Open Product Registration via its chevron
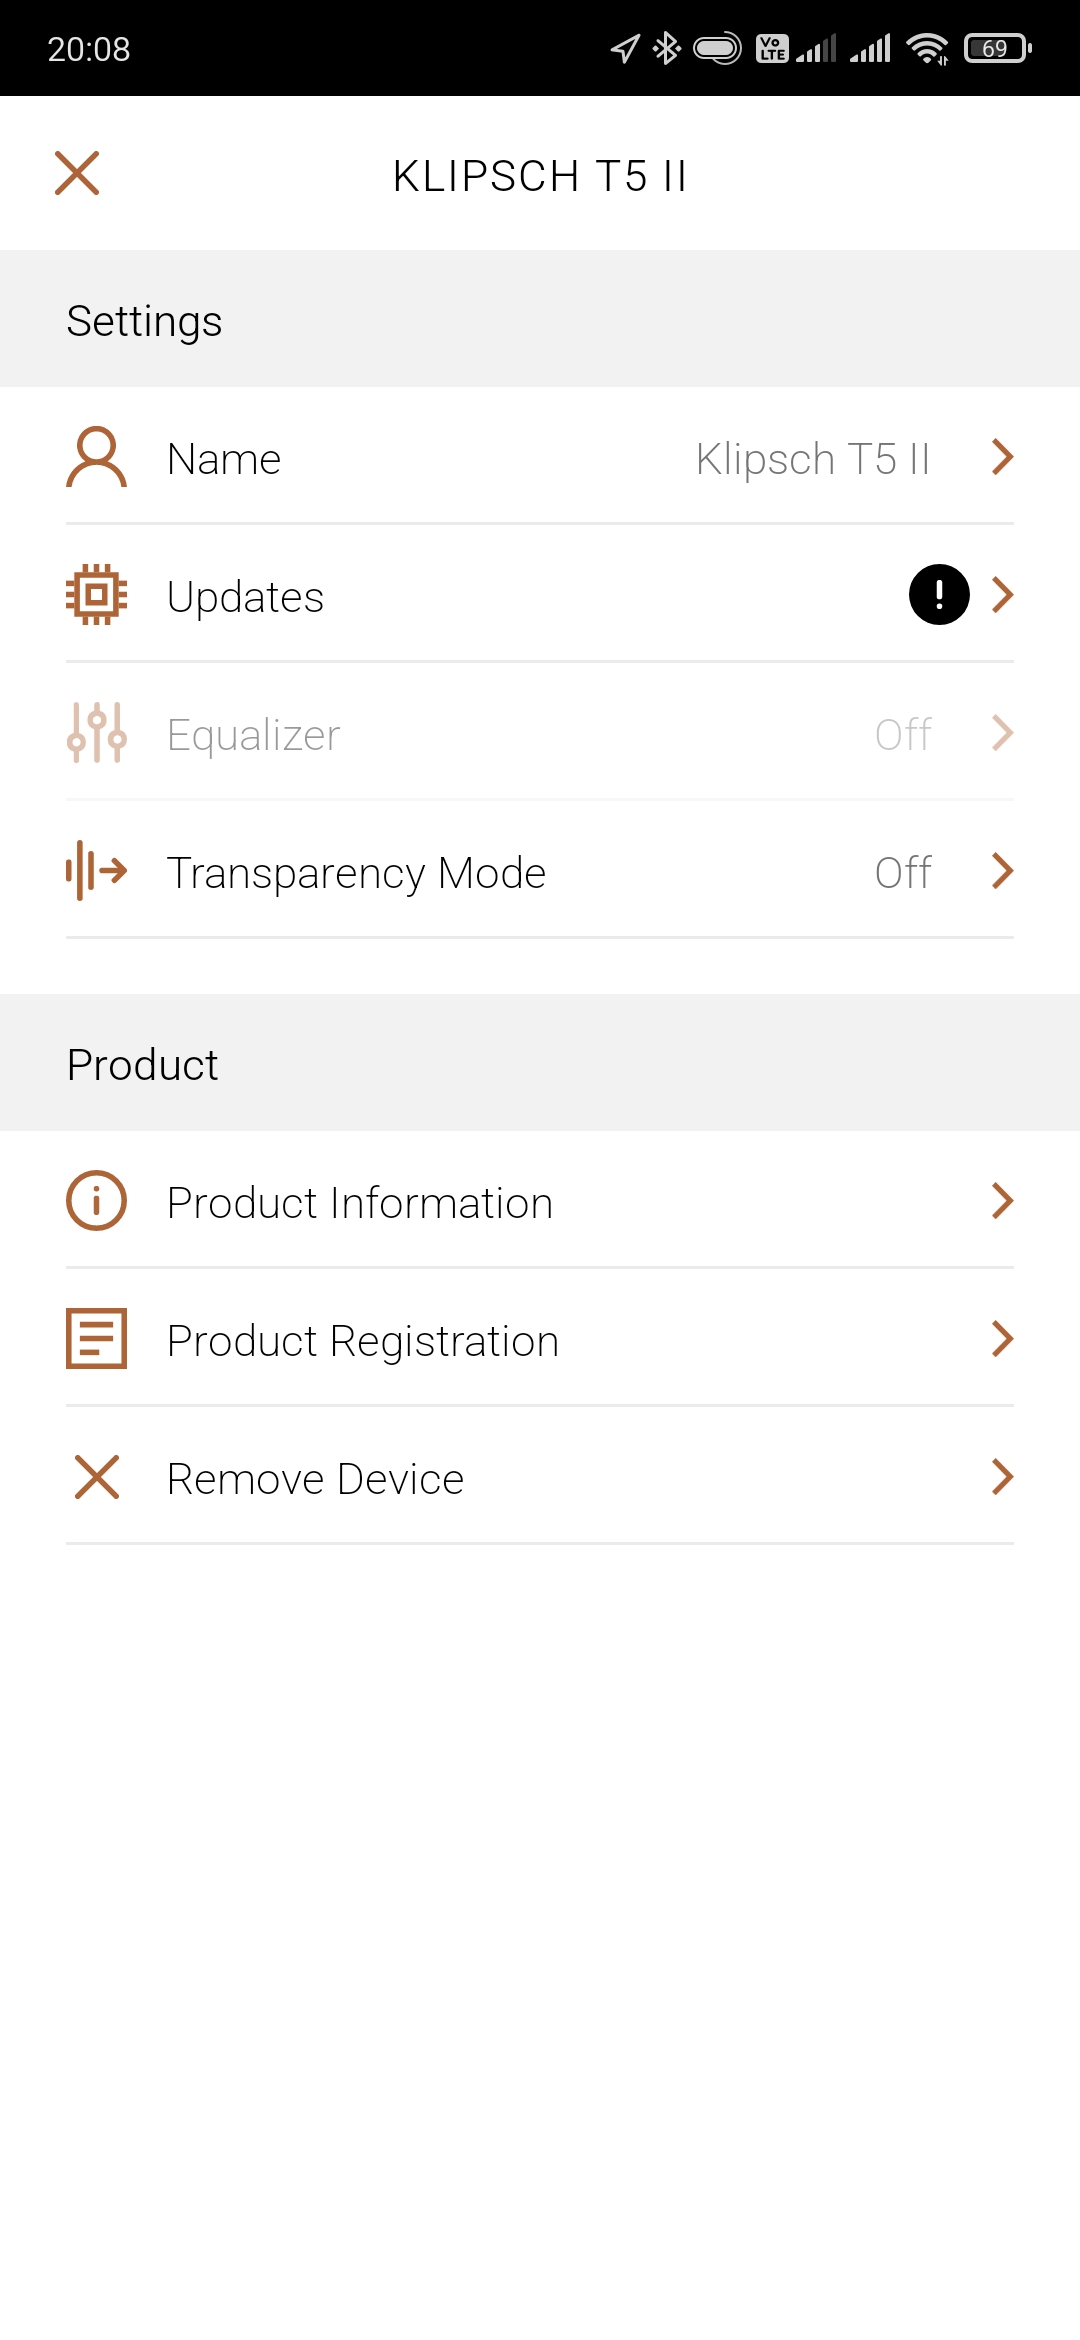Screen dimensions: 1080x2340 click(x=1002, y=1339)
